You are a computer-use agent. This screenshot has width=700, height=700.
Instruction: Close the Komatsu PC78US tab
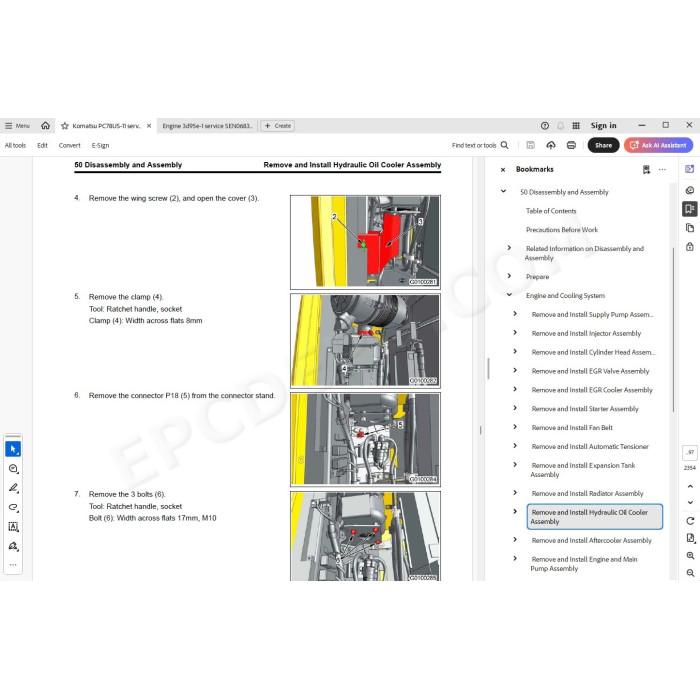click(x=149, y=126)
